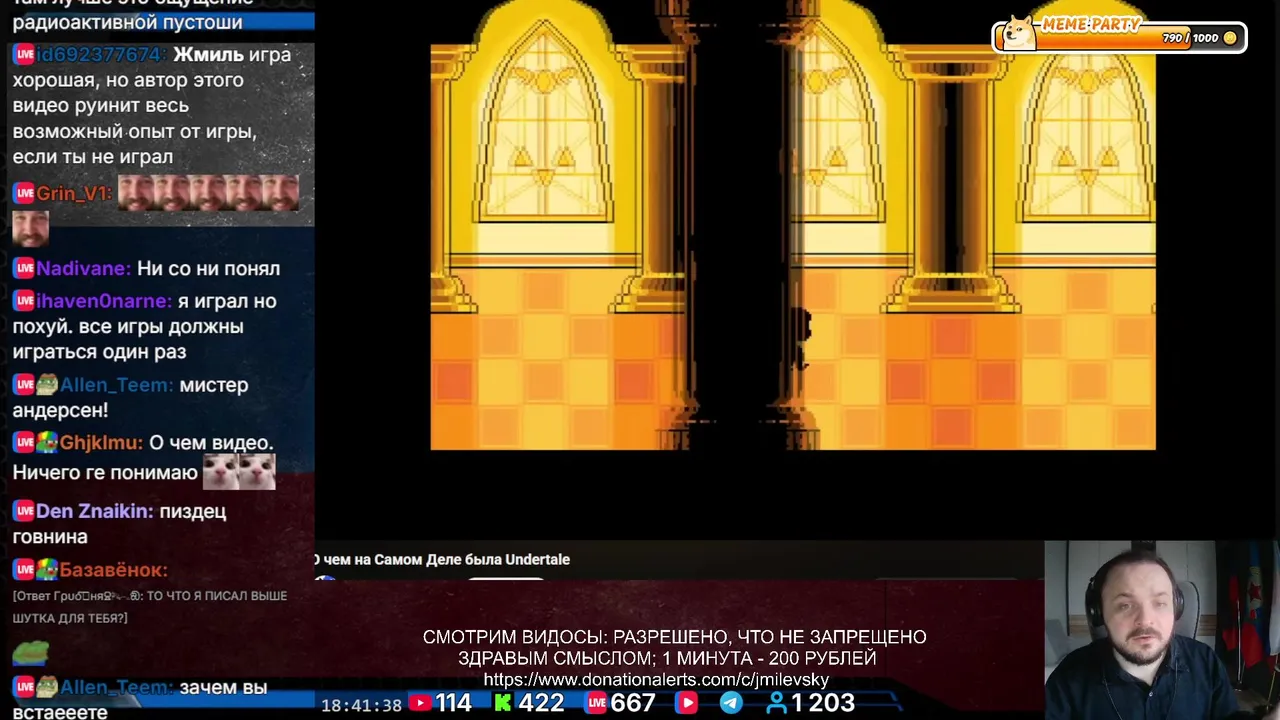The image size is (1280, 720).
Task: Click the dark silhouette character in the hall
Action: click(x=801, y=337)
